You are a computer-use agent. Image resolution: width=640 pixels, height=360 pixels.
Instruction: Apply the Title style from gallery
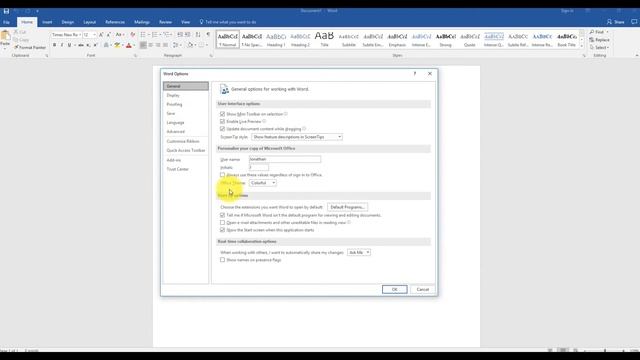(x=324, y=39)
